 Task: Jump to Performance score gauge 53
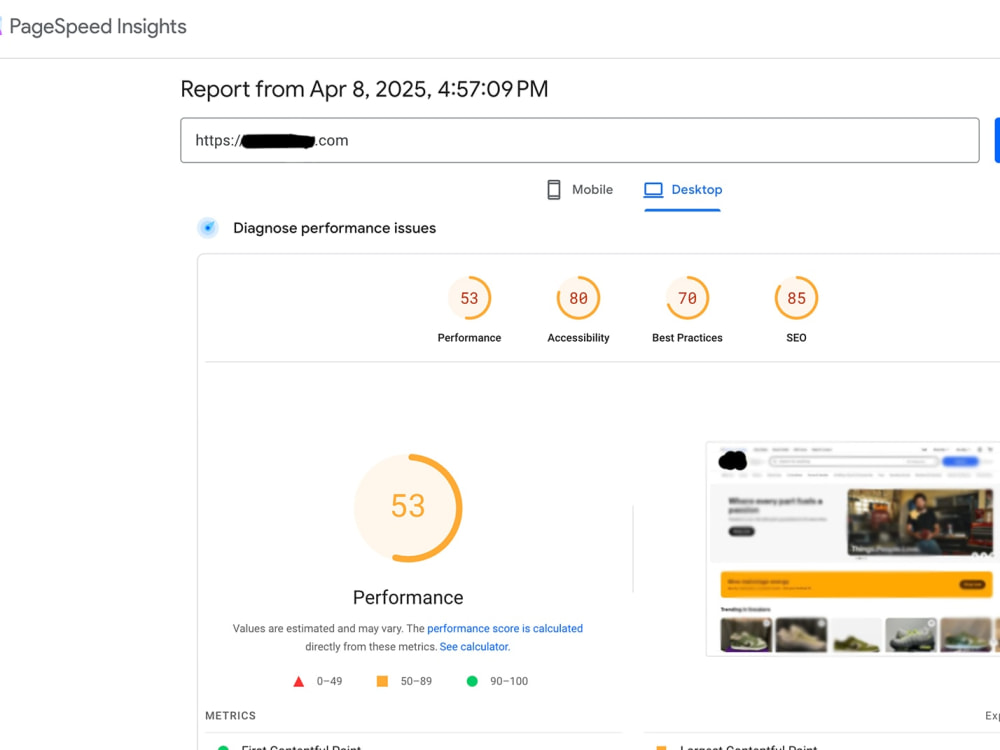pos(469,298)
